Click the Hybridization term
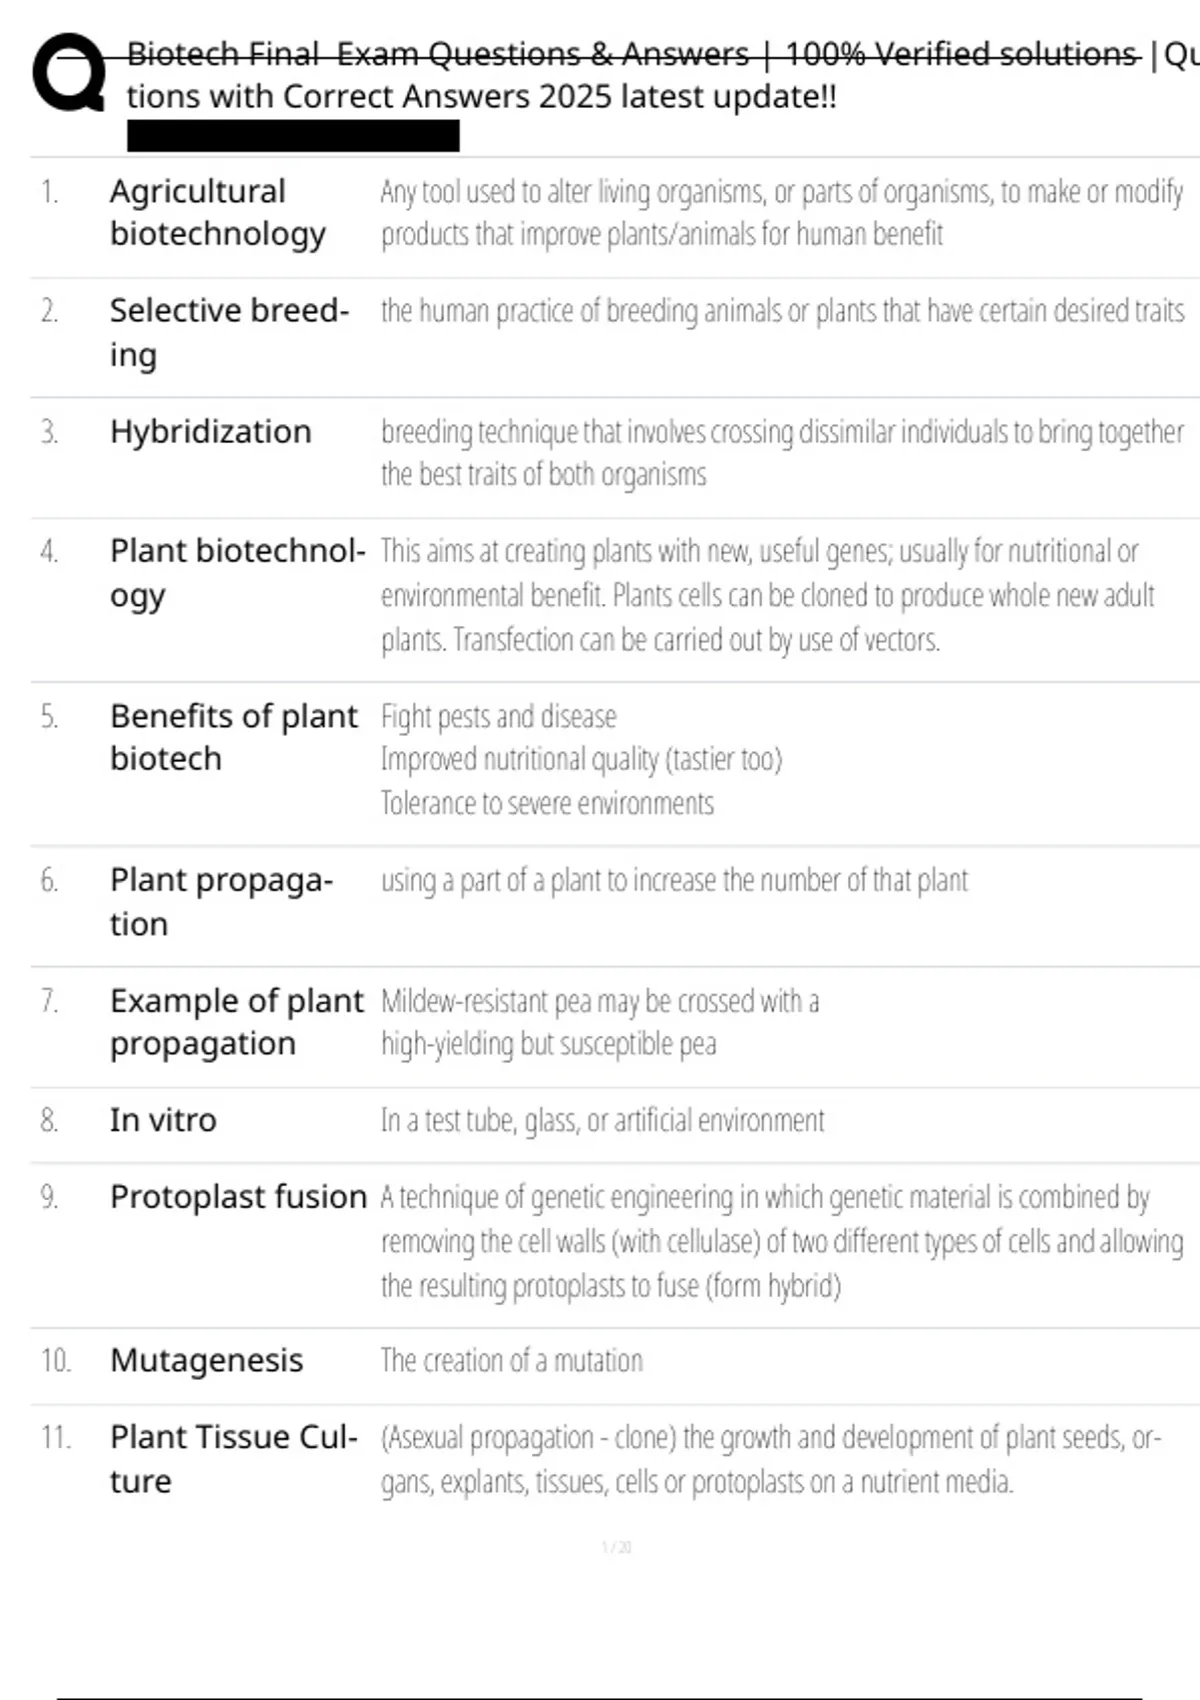The height and width of the screenshot is (1700, 1200). pos(210,432)
